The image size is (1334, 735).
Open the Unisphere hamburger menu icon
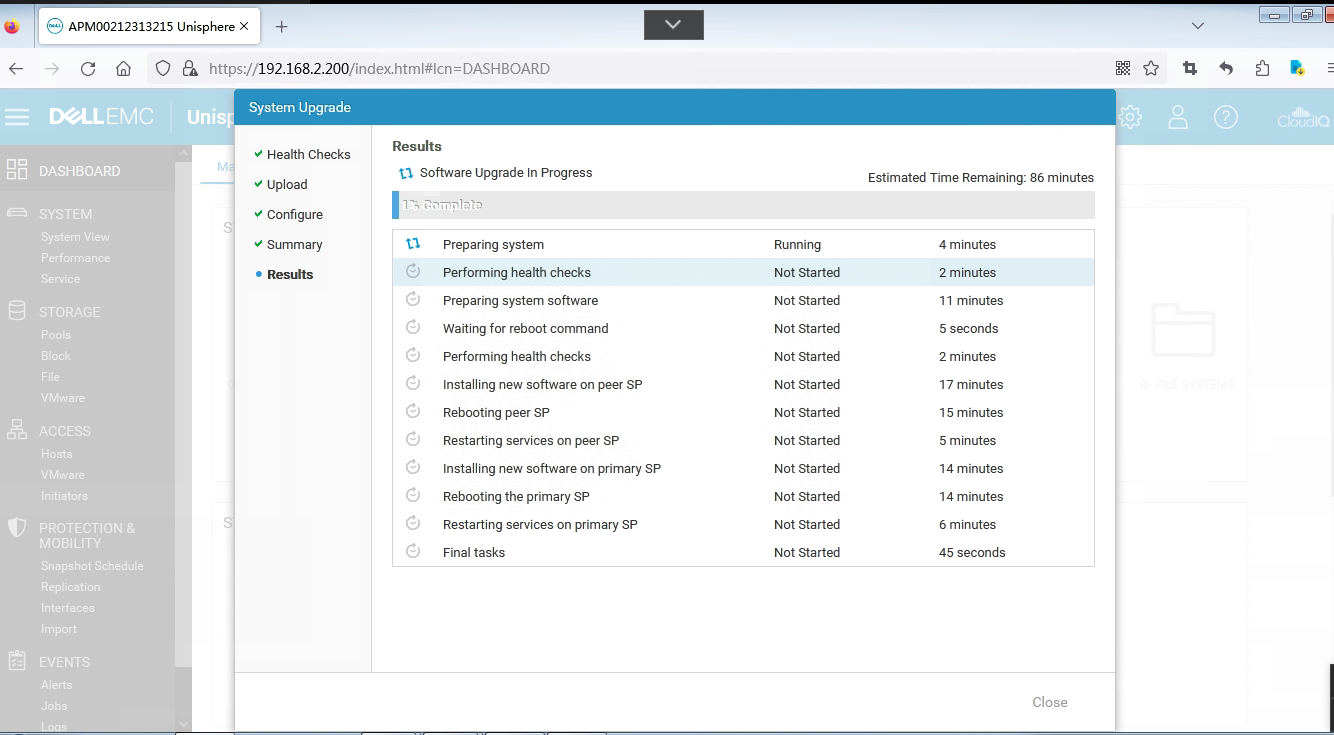[x=17, y=117]
